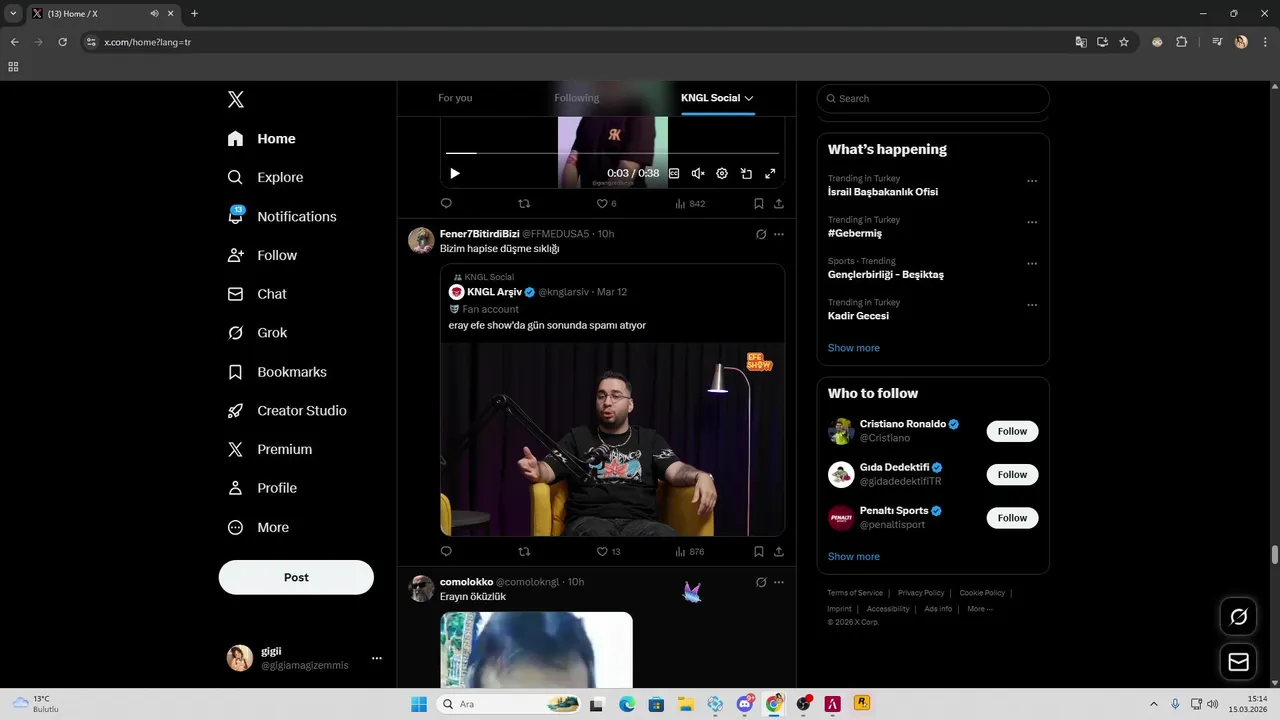This screenshot has height=720, width=1280.
Task: View analytics showing 876 views
Action: coord(690,551)
